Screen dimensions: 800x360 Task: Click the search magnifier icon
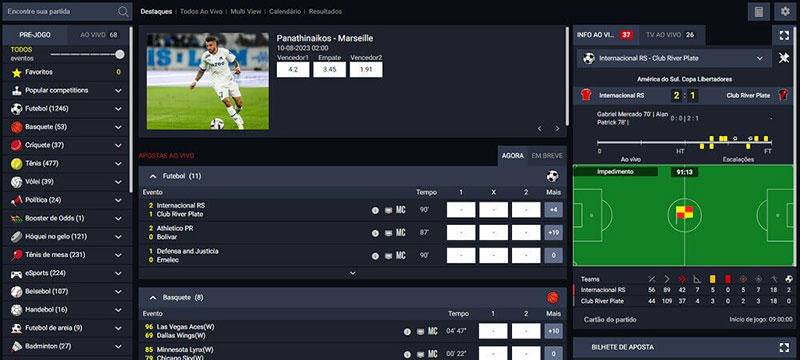point(123,11)
